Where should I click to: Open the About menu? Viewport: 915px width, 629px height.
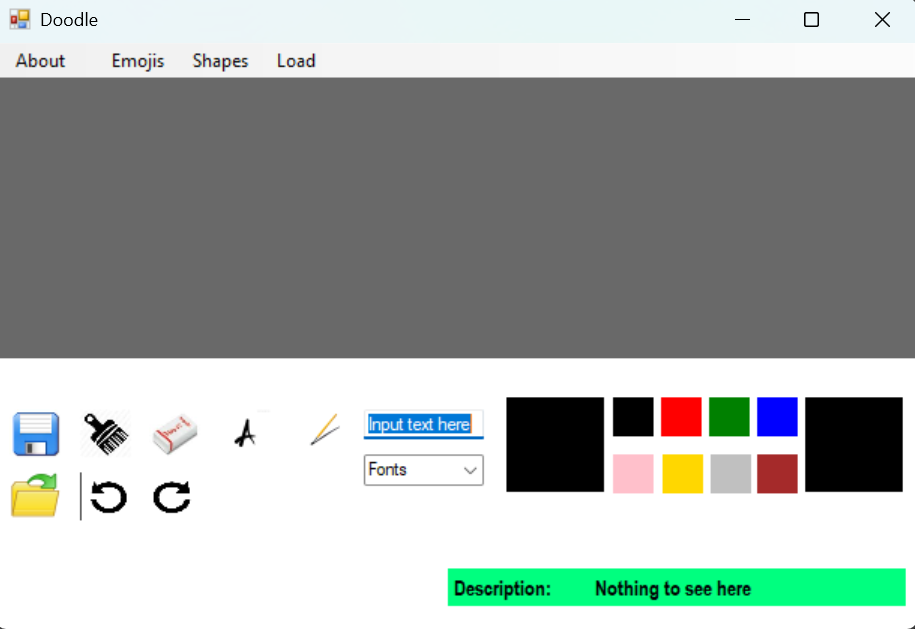click(40, 61)
